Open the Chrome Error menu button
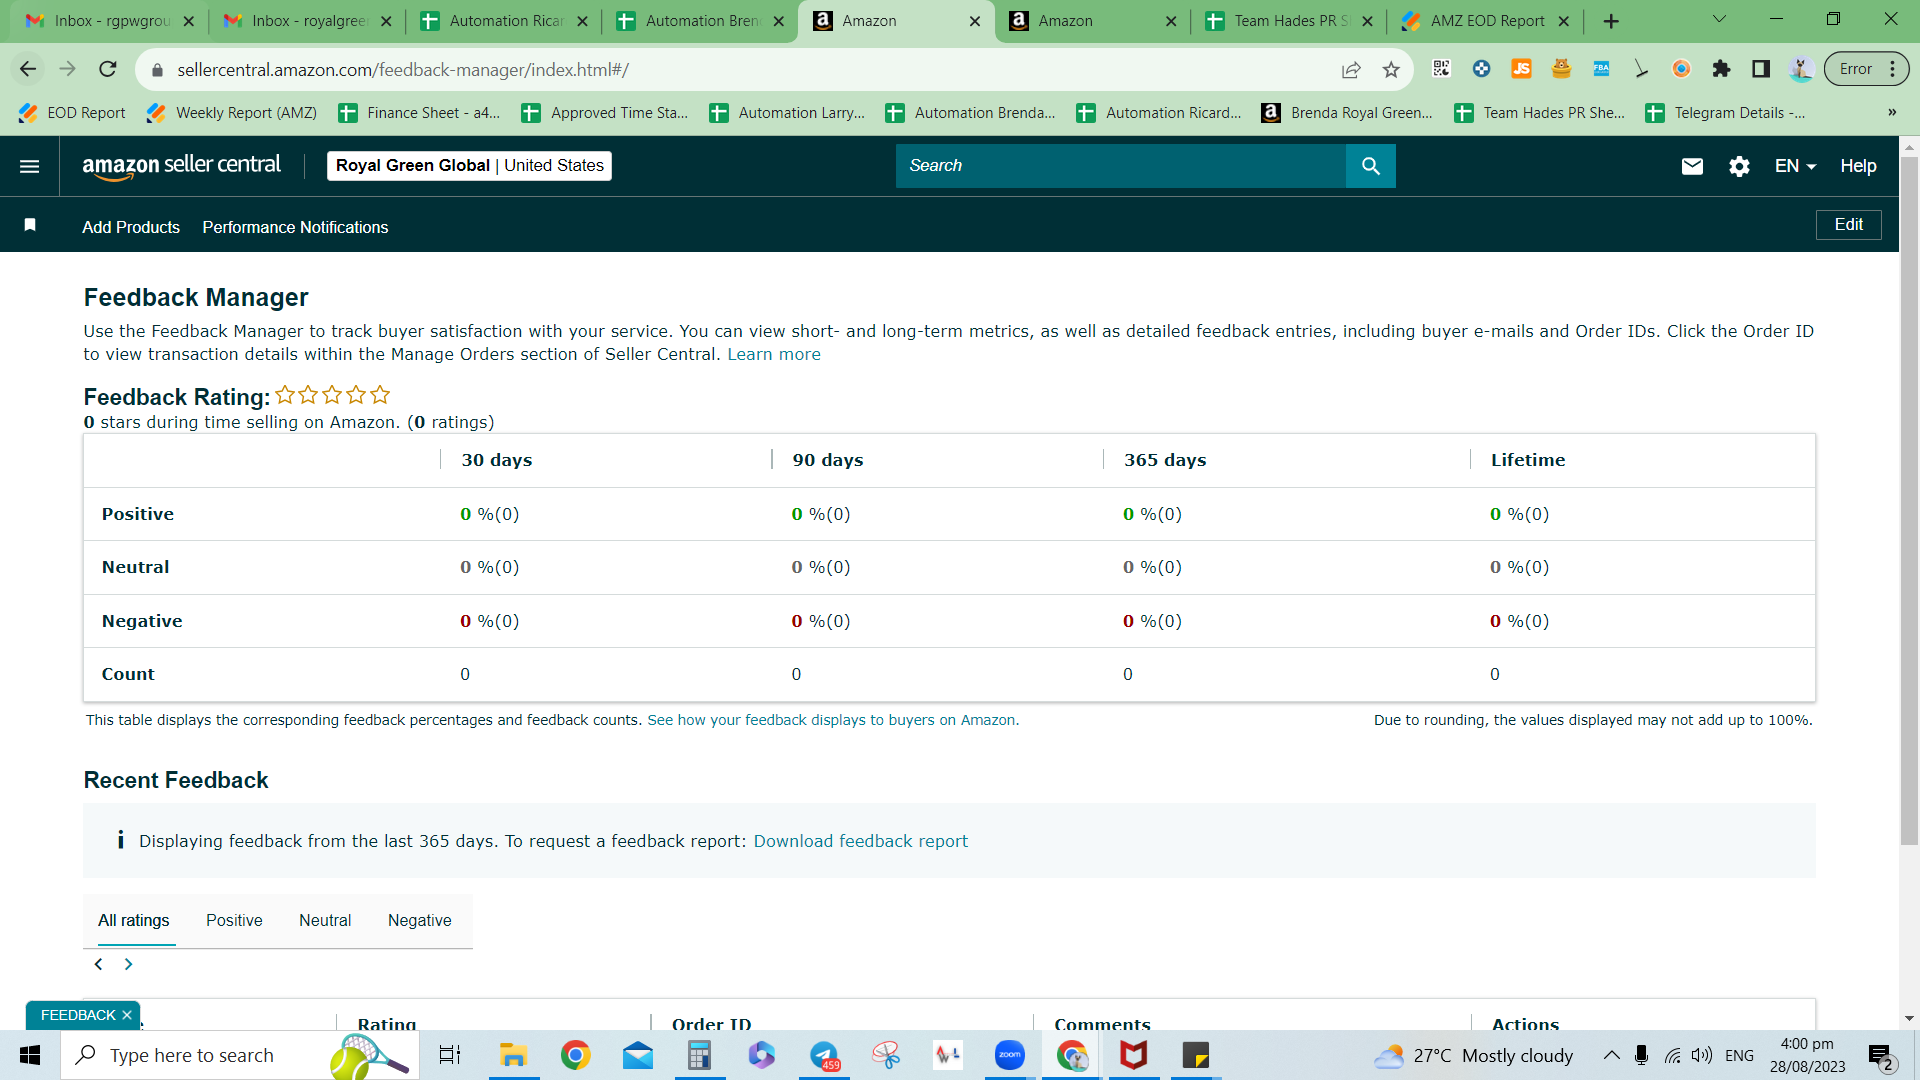This screenshot has width=1920, height=1080. 1866,69
